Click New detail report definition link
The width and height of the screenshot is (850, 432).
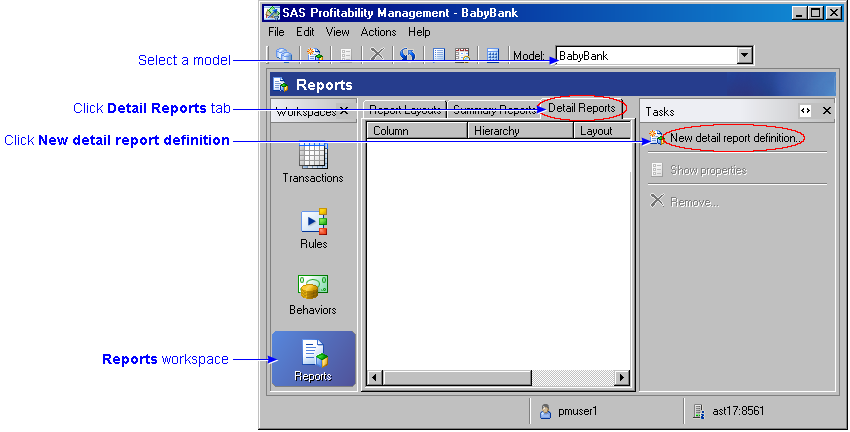pyautogui.click(x=732, y=138)
